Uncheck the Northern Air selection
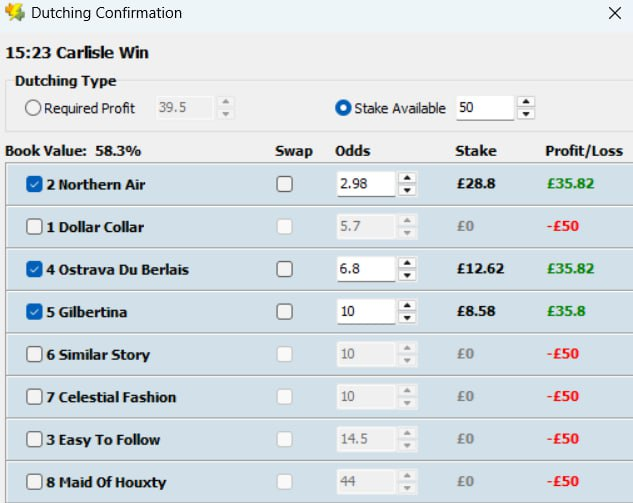 pos(35,184)
